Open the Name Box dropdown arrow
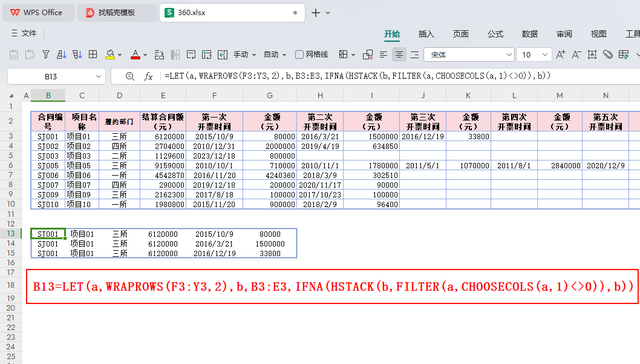Screen dimensions: 640x364 [x=98, y=77]
